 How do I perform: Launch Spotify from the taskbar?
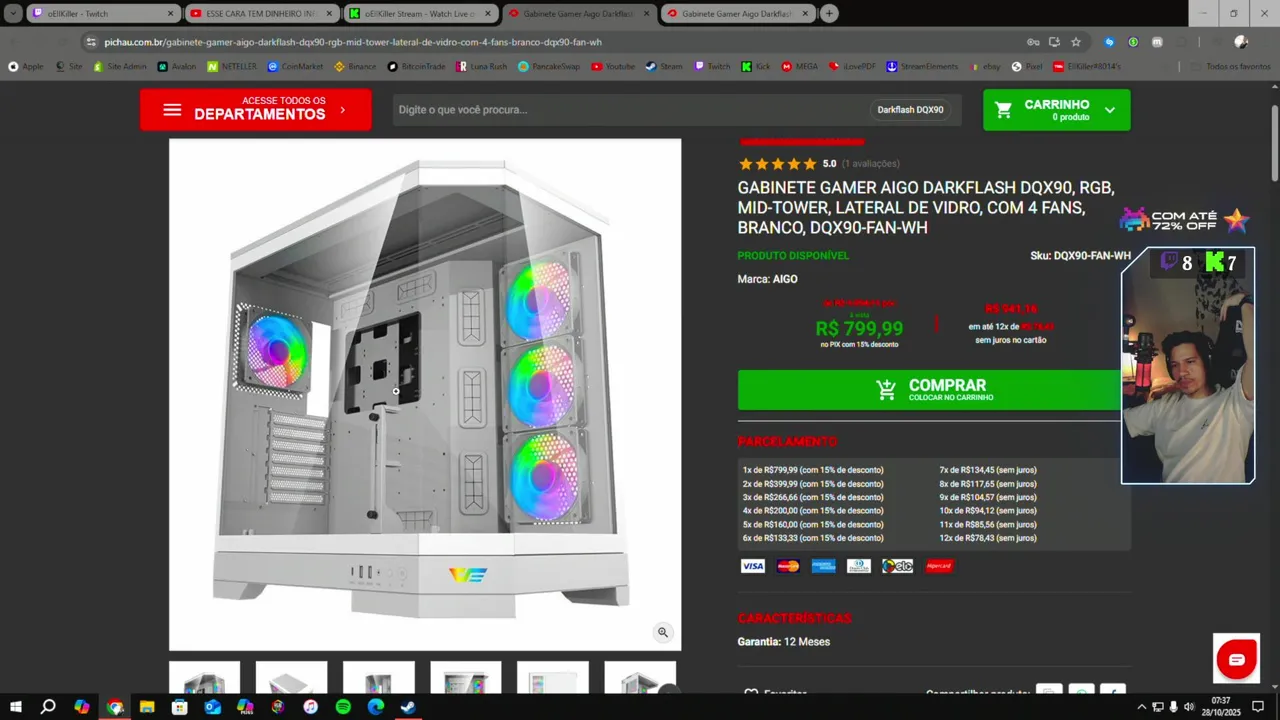click(x=343, y=707)
